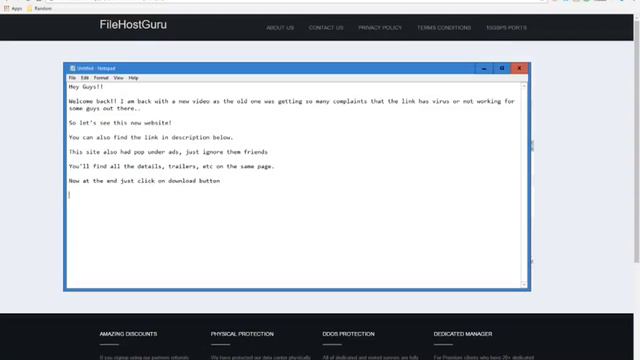Open the About Us page link
This screenshot has width=640, height=360.
coord(280,28)
